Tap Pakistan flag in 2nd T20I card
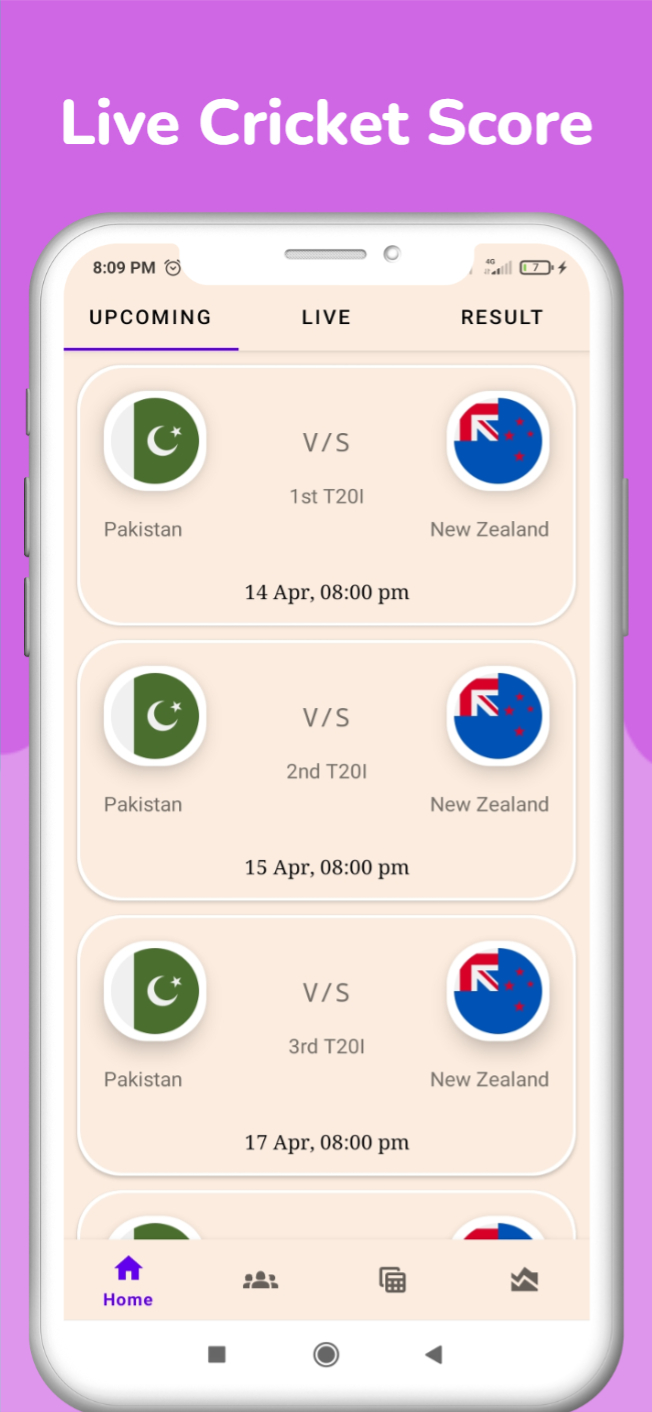This screenshot has width=652, height=1412. [x=155, y=716]
